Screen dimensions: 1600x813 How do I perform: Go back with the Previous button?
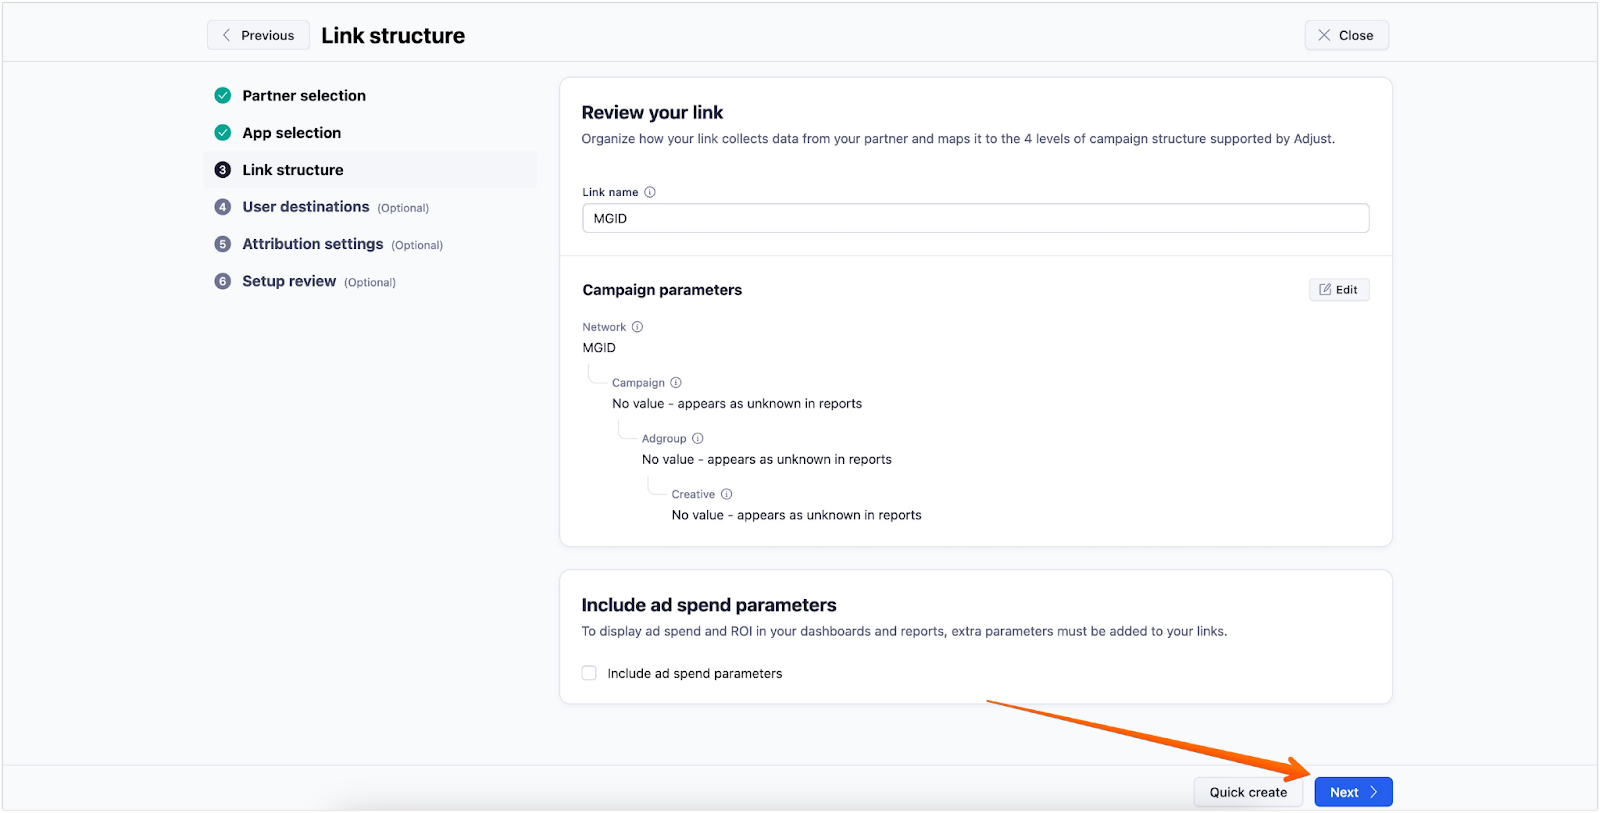(258, 35)
